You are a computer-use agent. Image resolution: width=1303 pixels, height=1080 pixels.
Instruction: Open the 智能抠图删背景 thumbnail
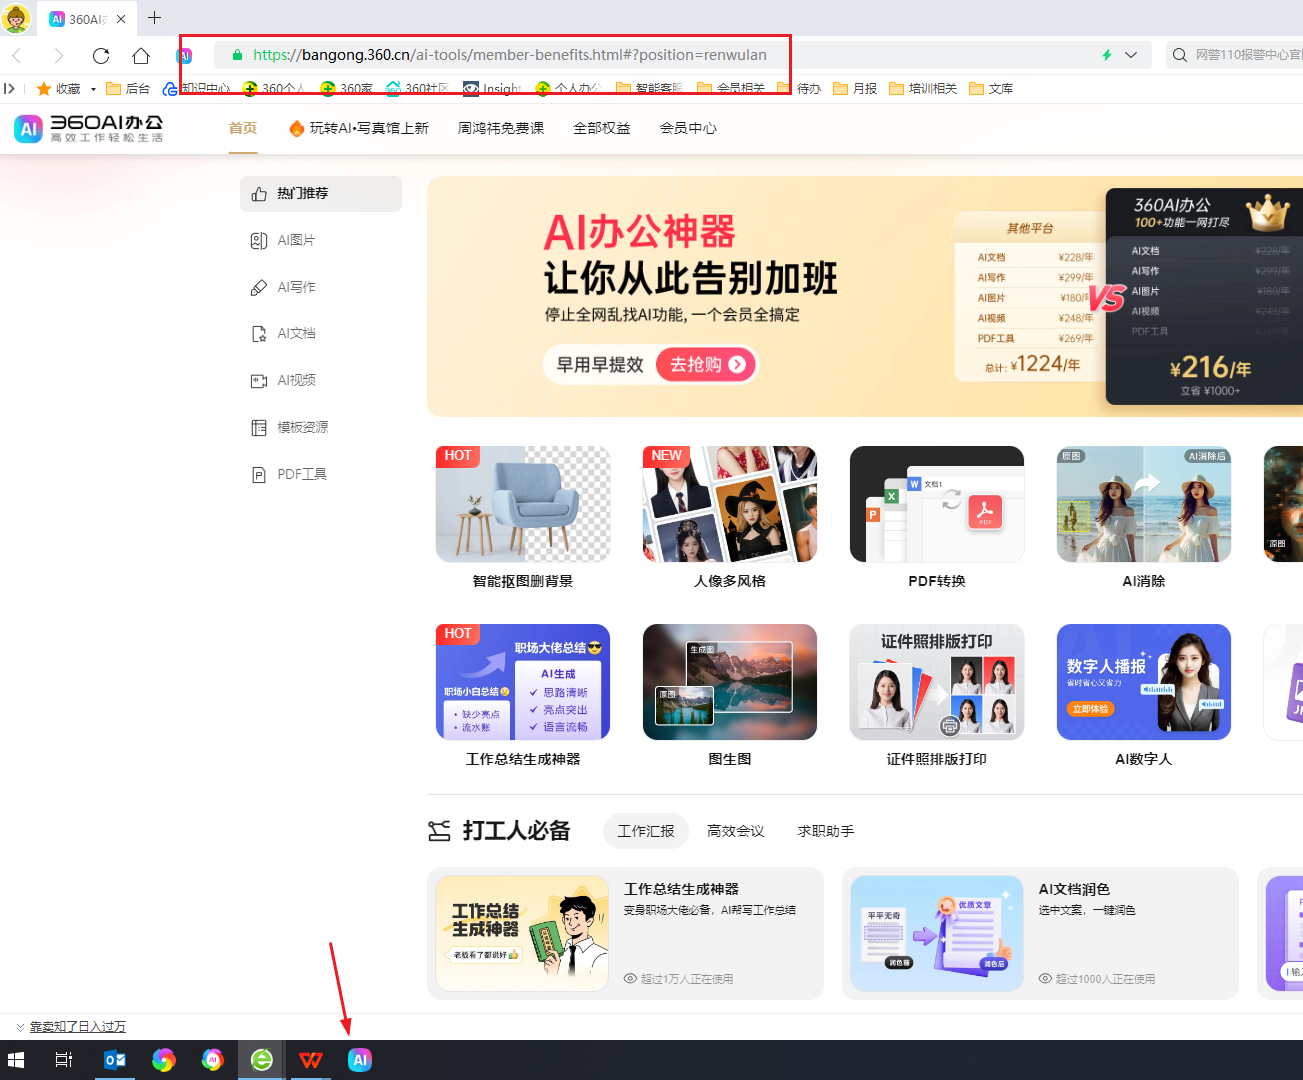pos(522,503)
